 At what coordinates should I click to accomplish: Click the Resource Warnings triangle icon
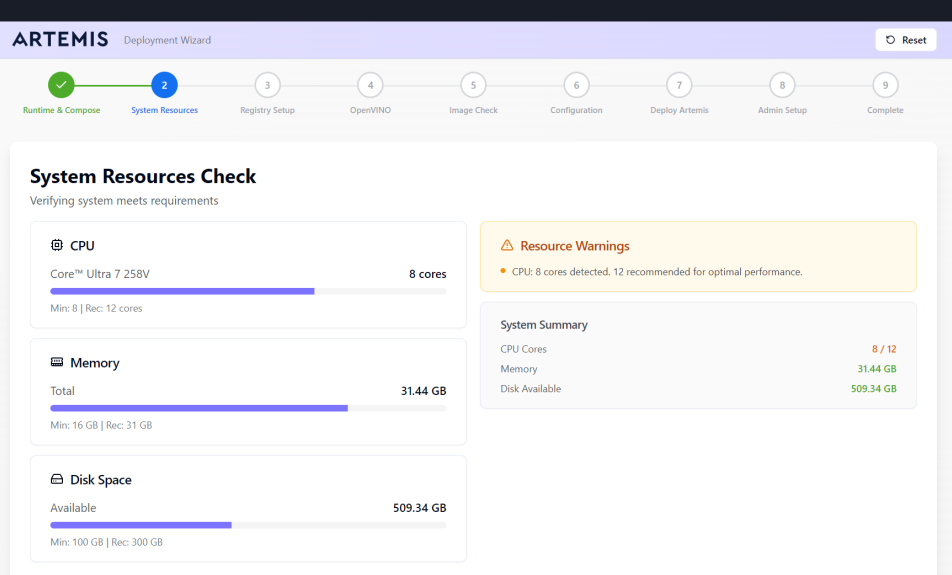point(507,246)
